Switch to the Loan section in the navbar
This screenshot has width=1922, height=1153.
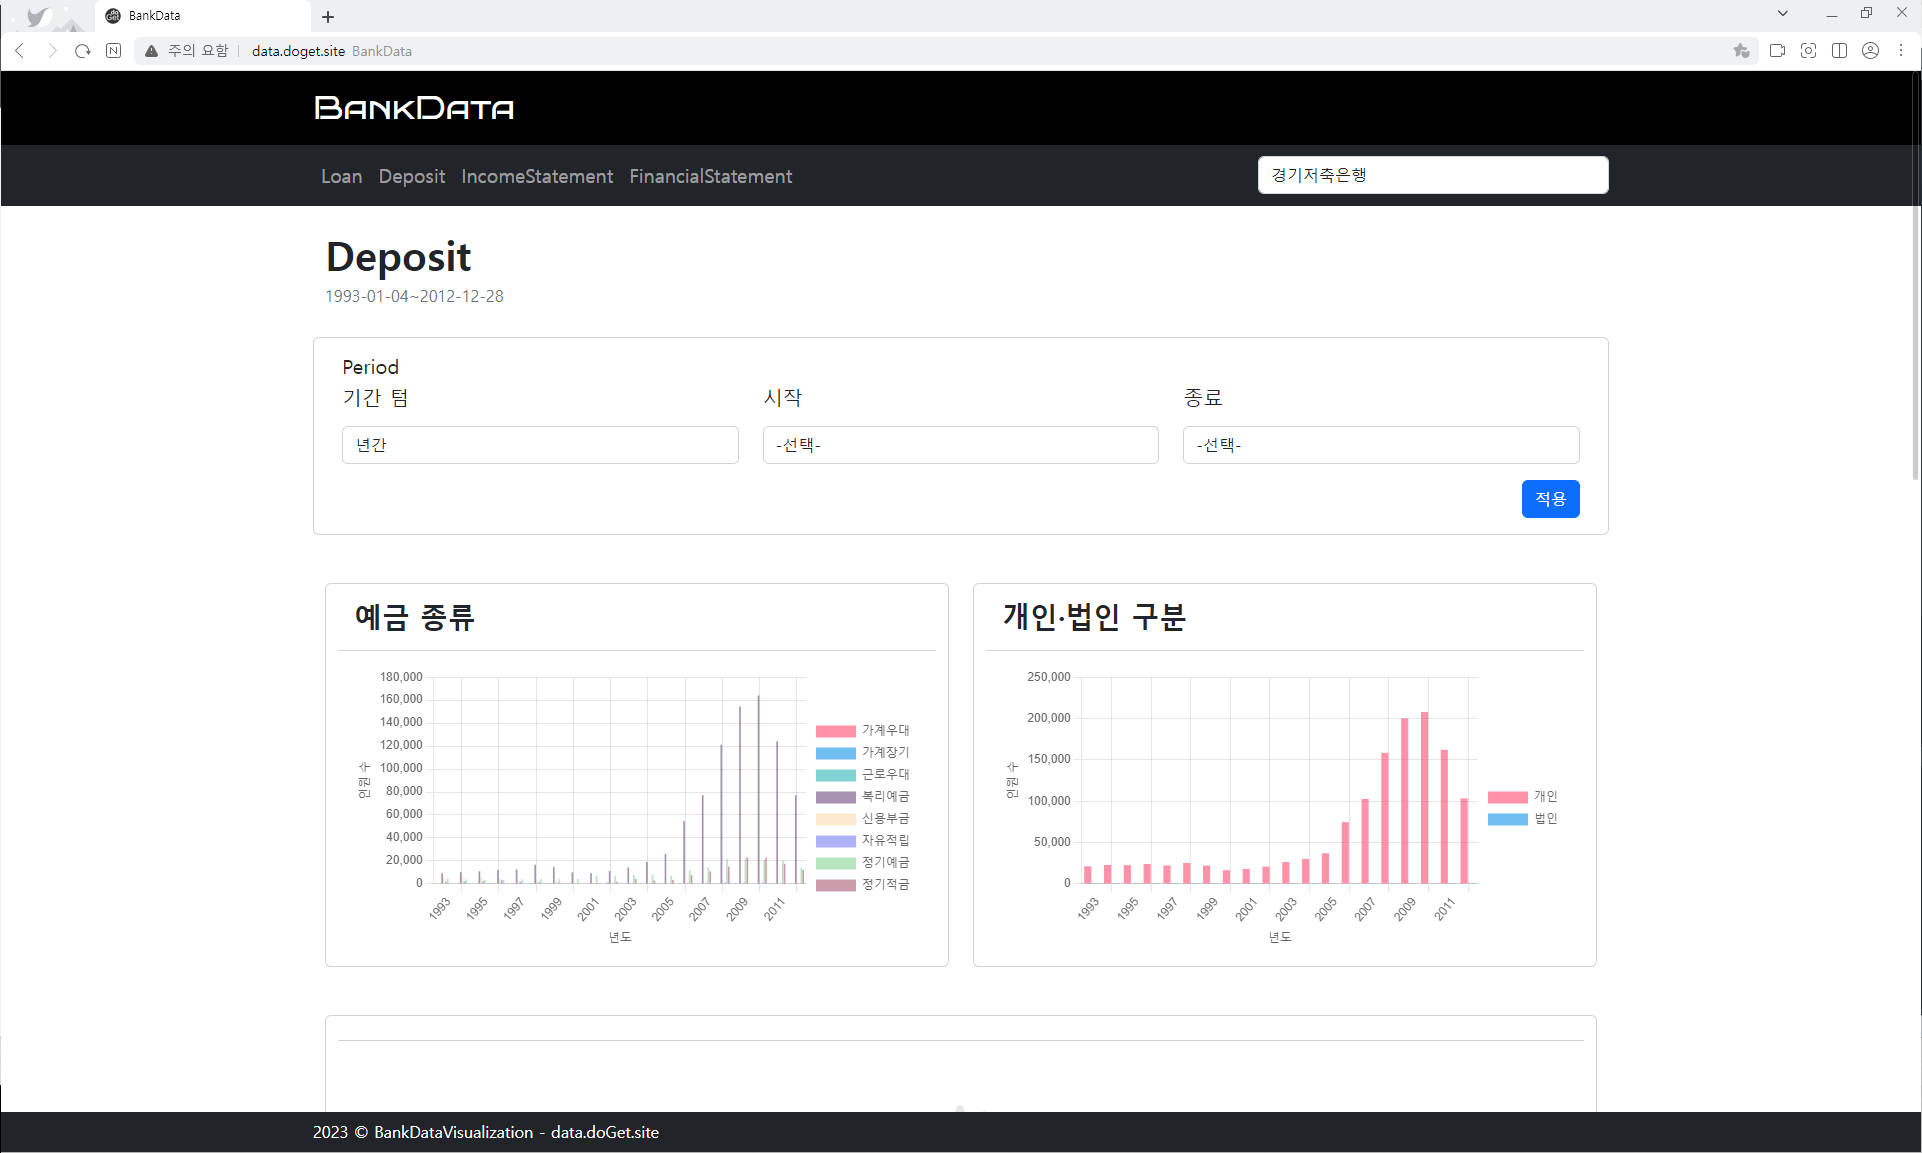[341, 176]
